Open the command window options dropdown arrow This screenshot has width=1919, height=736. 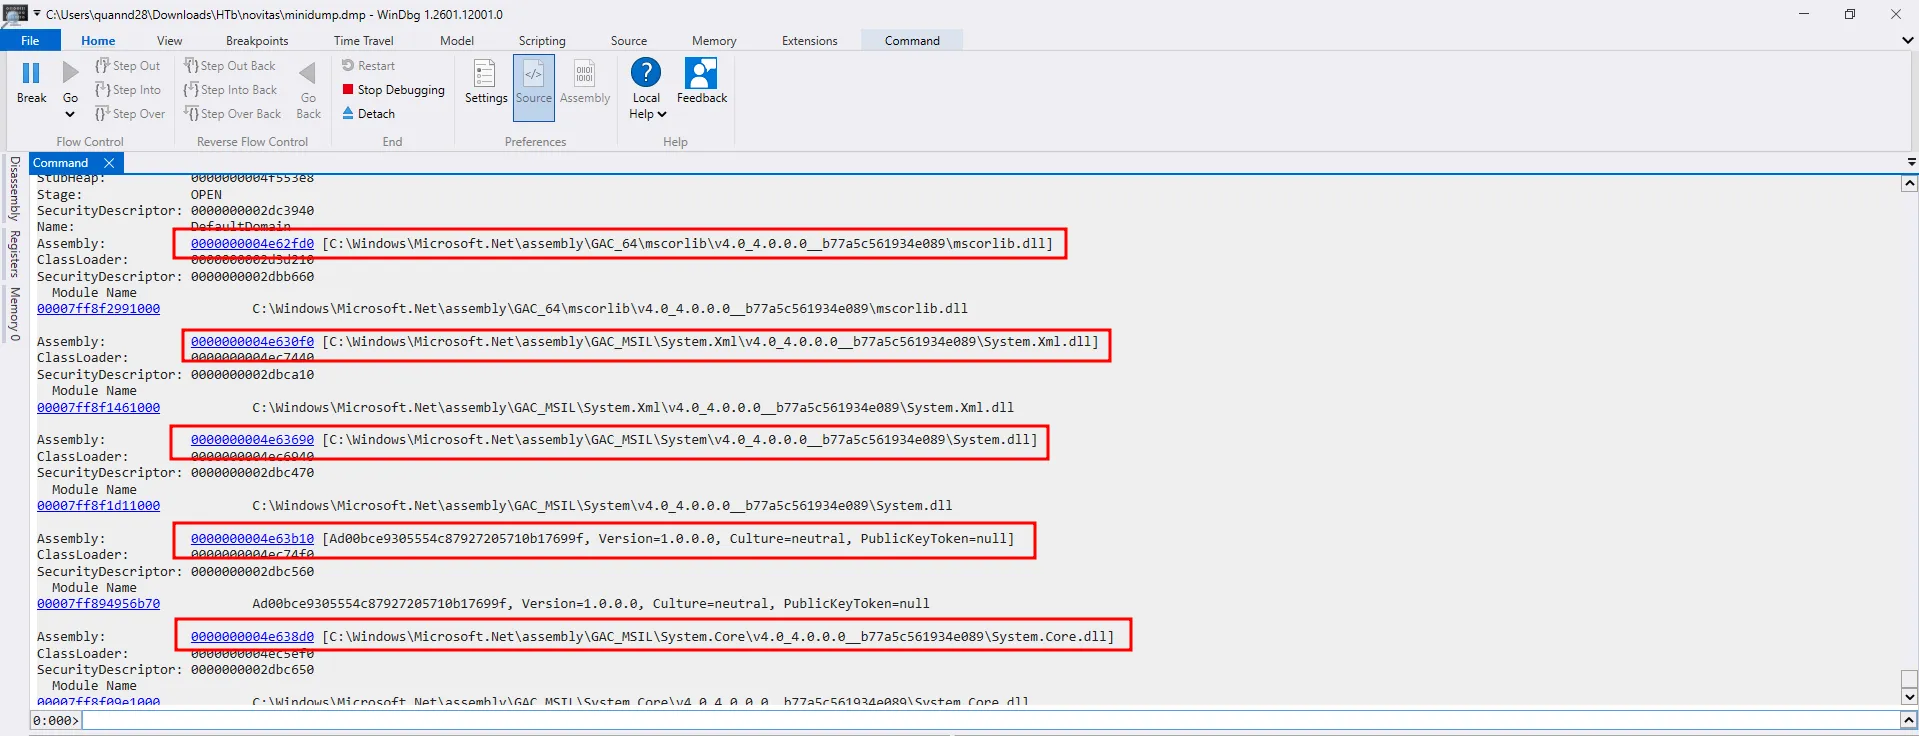pos(1911,162)
